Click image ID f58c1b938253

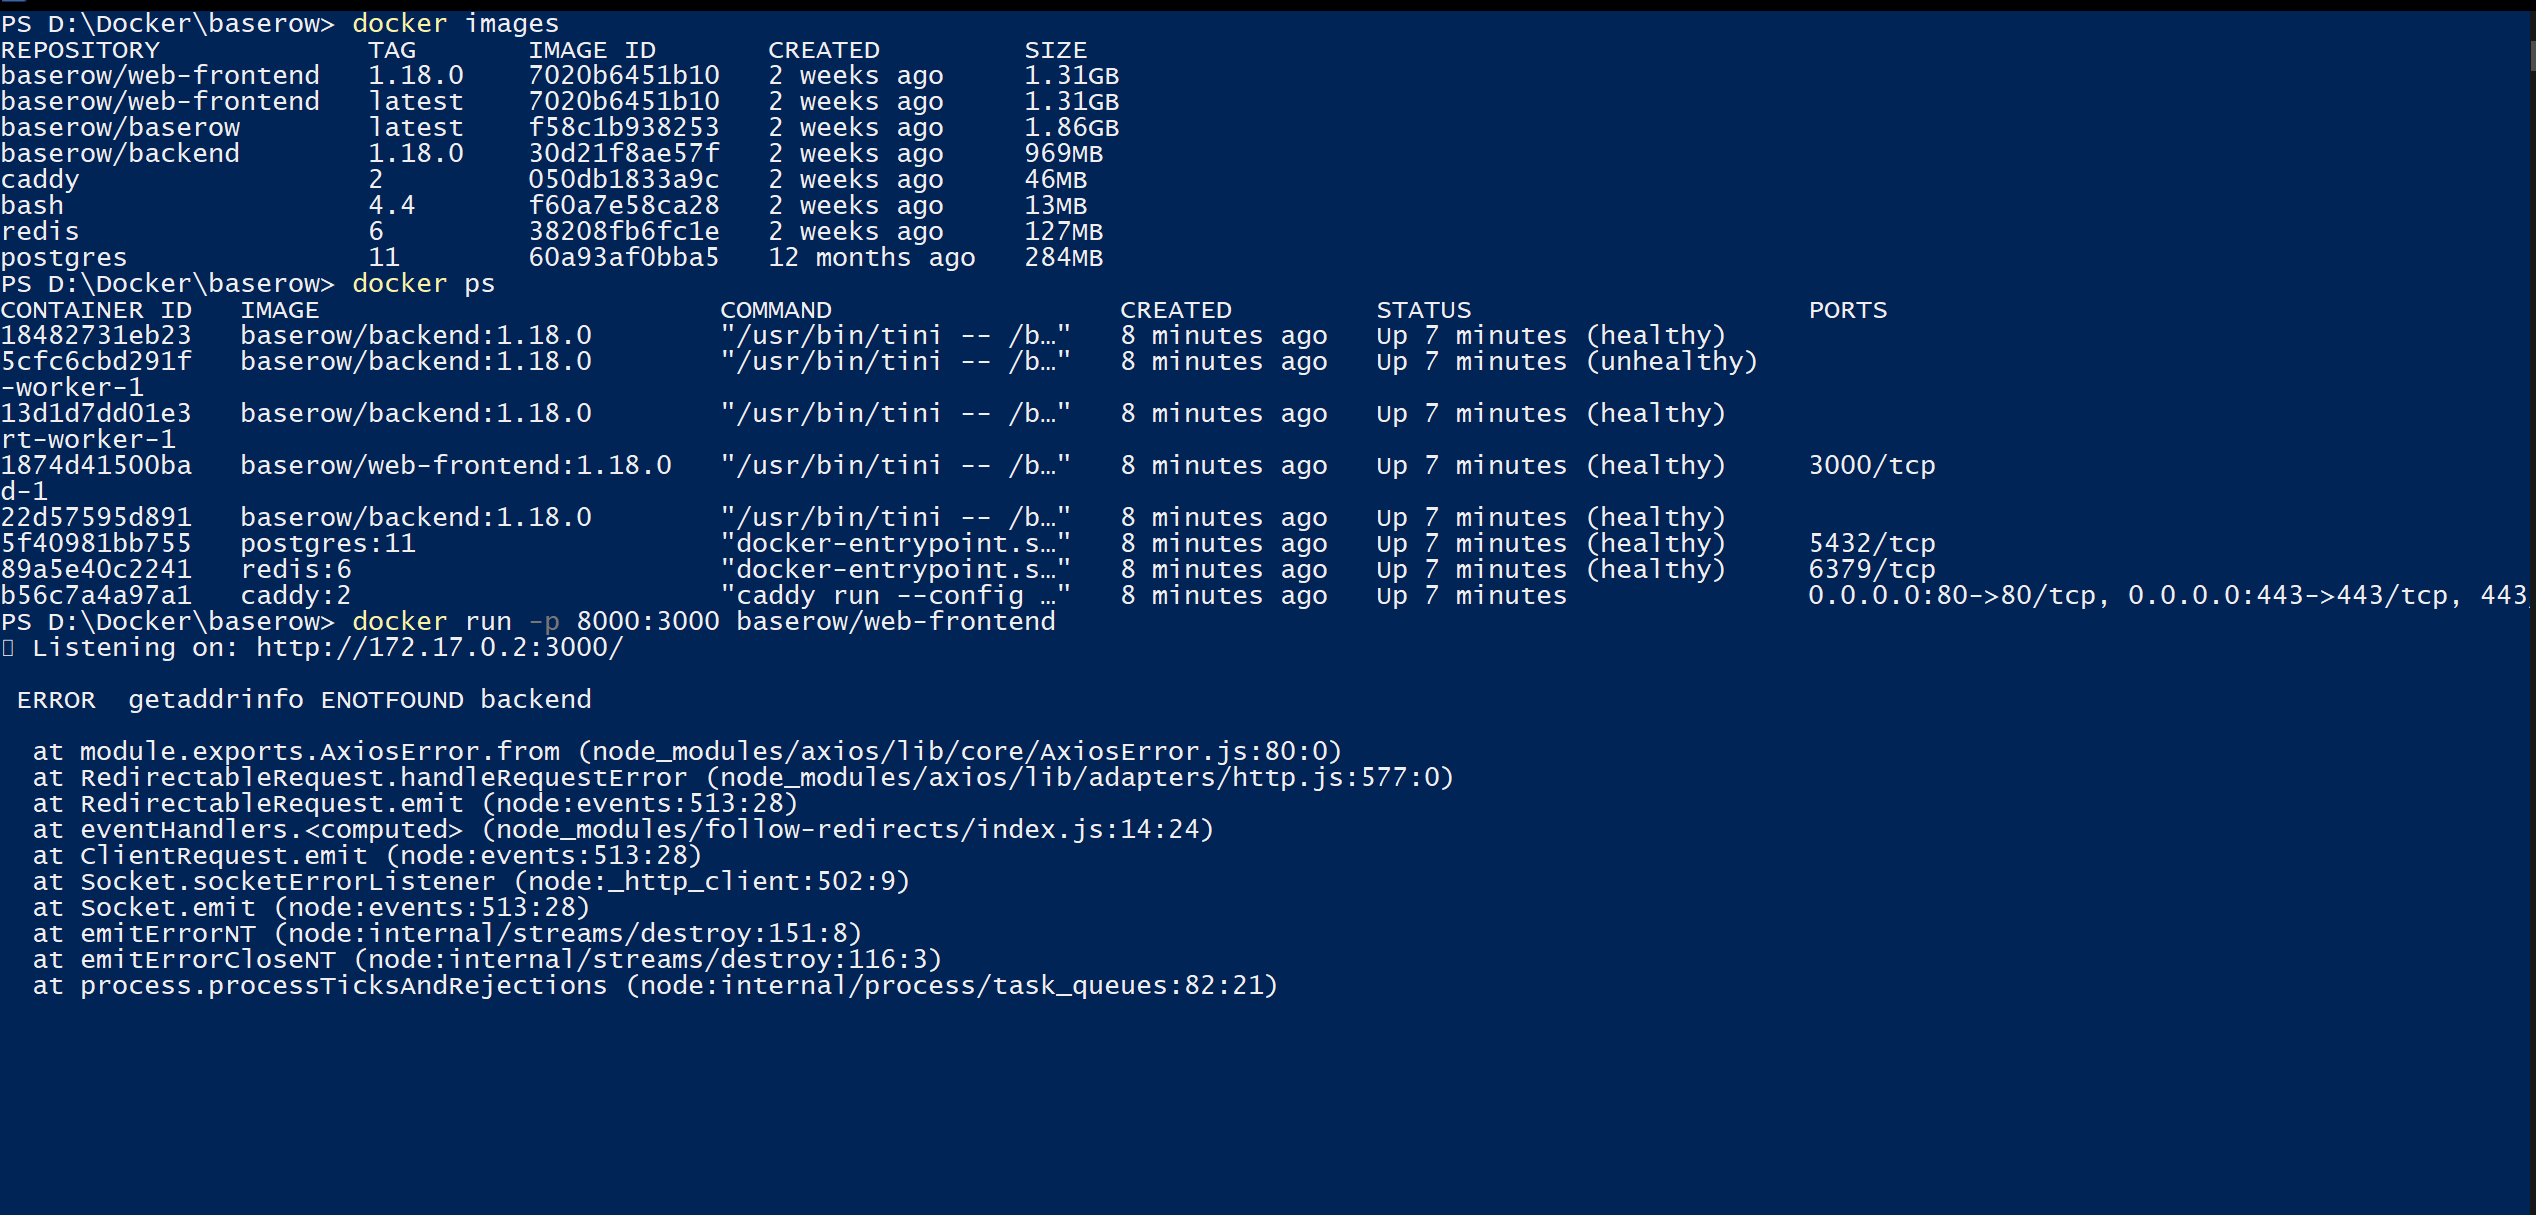pos(623,128)
